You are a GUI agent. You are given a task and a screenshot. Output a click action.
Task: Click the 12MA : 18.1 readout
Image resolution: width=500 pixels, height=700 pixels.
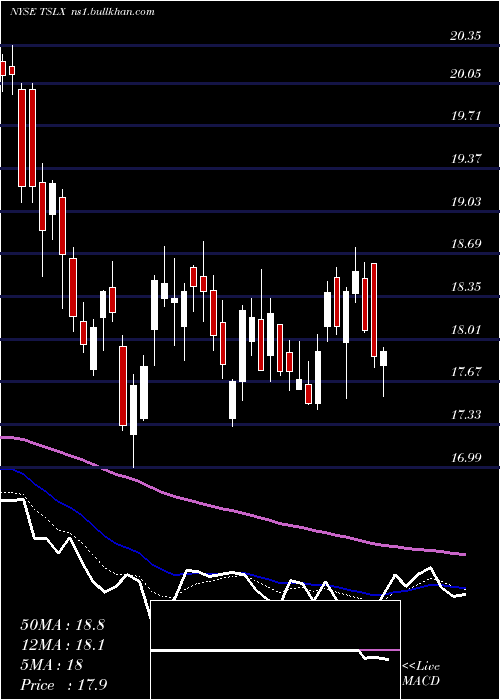point(62,645)
